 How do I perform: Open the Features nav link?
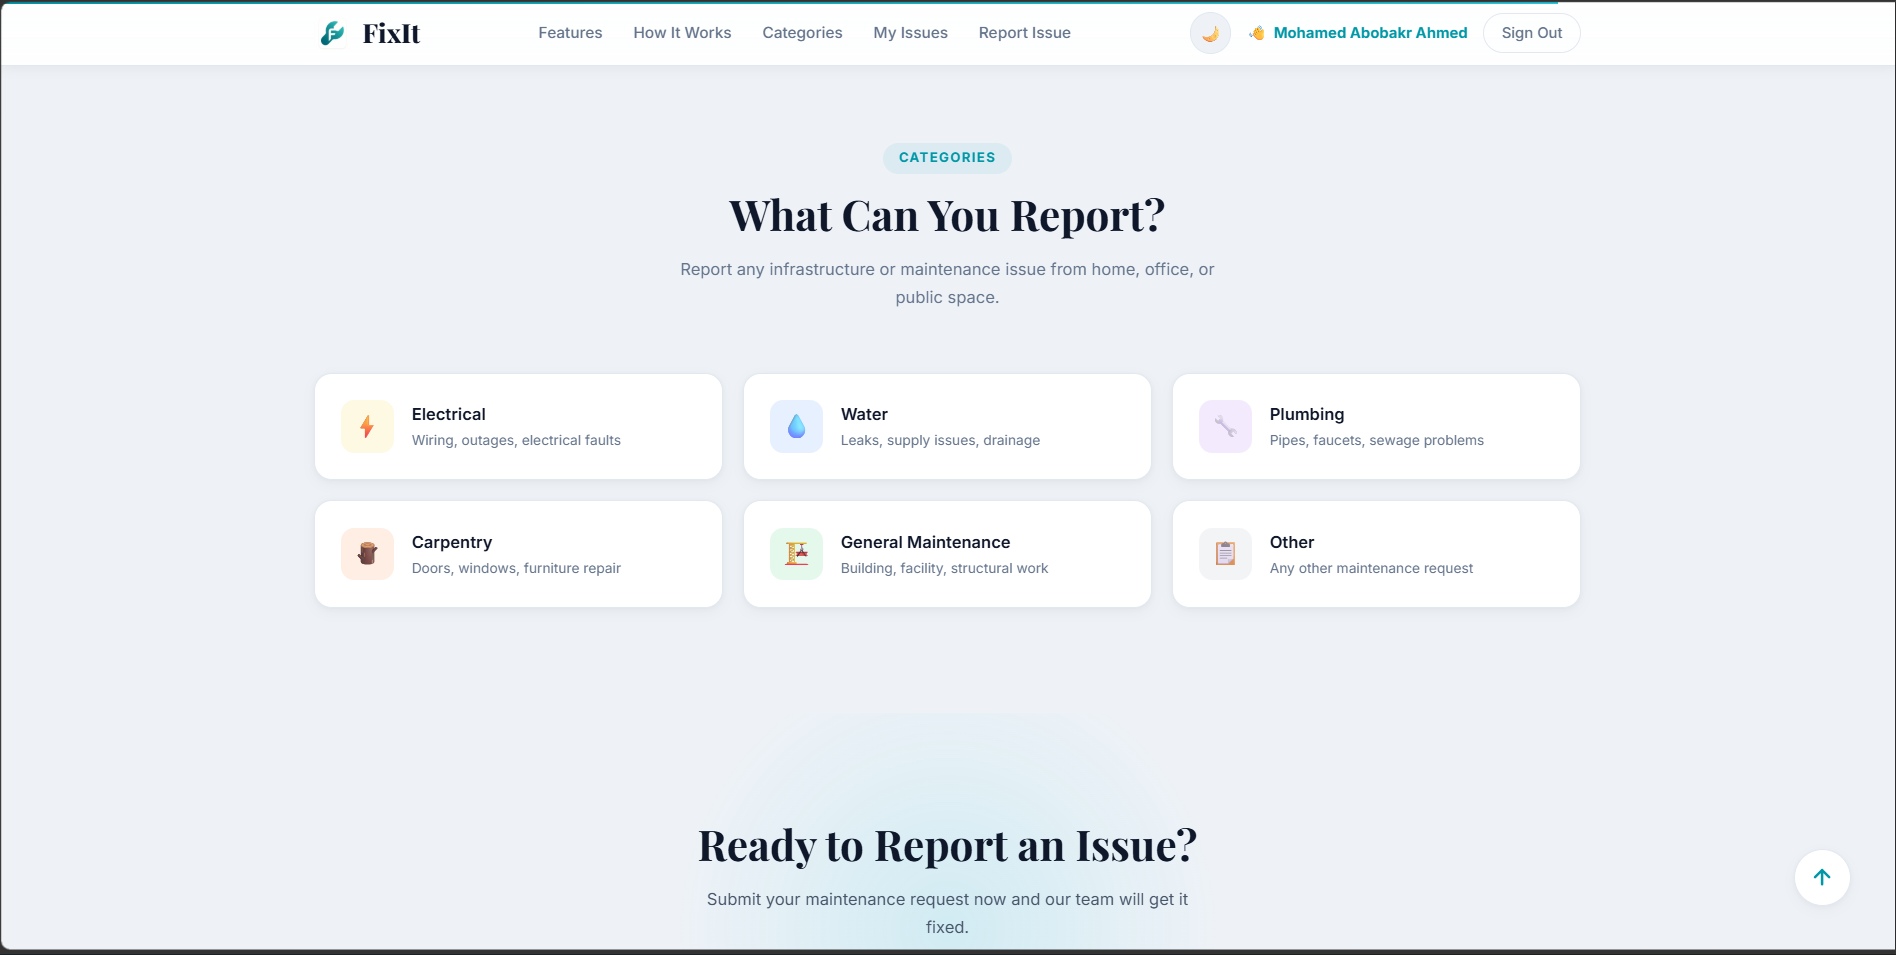570,33
